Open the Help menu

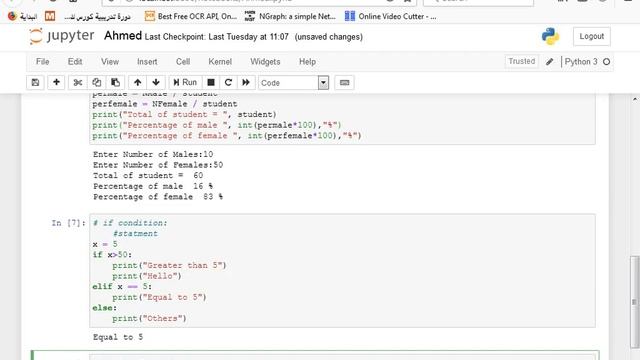click(307, 62)
